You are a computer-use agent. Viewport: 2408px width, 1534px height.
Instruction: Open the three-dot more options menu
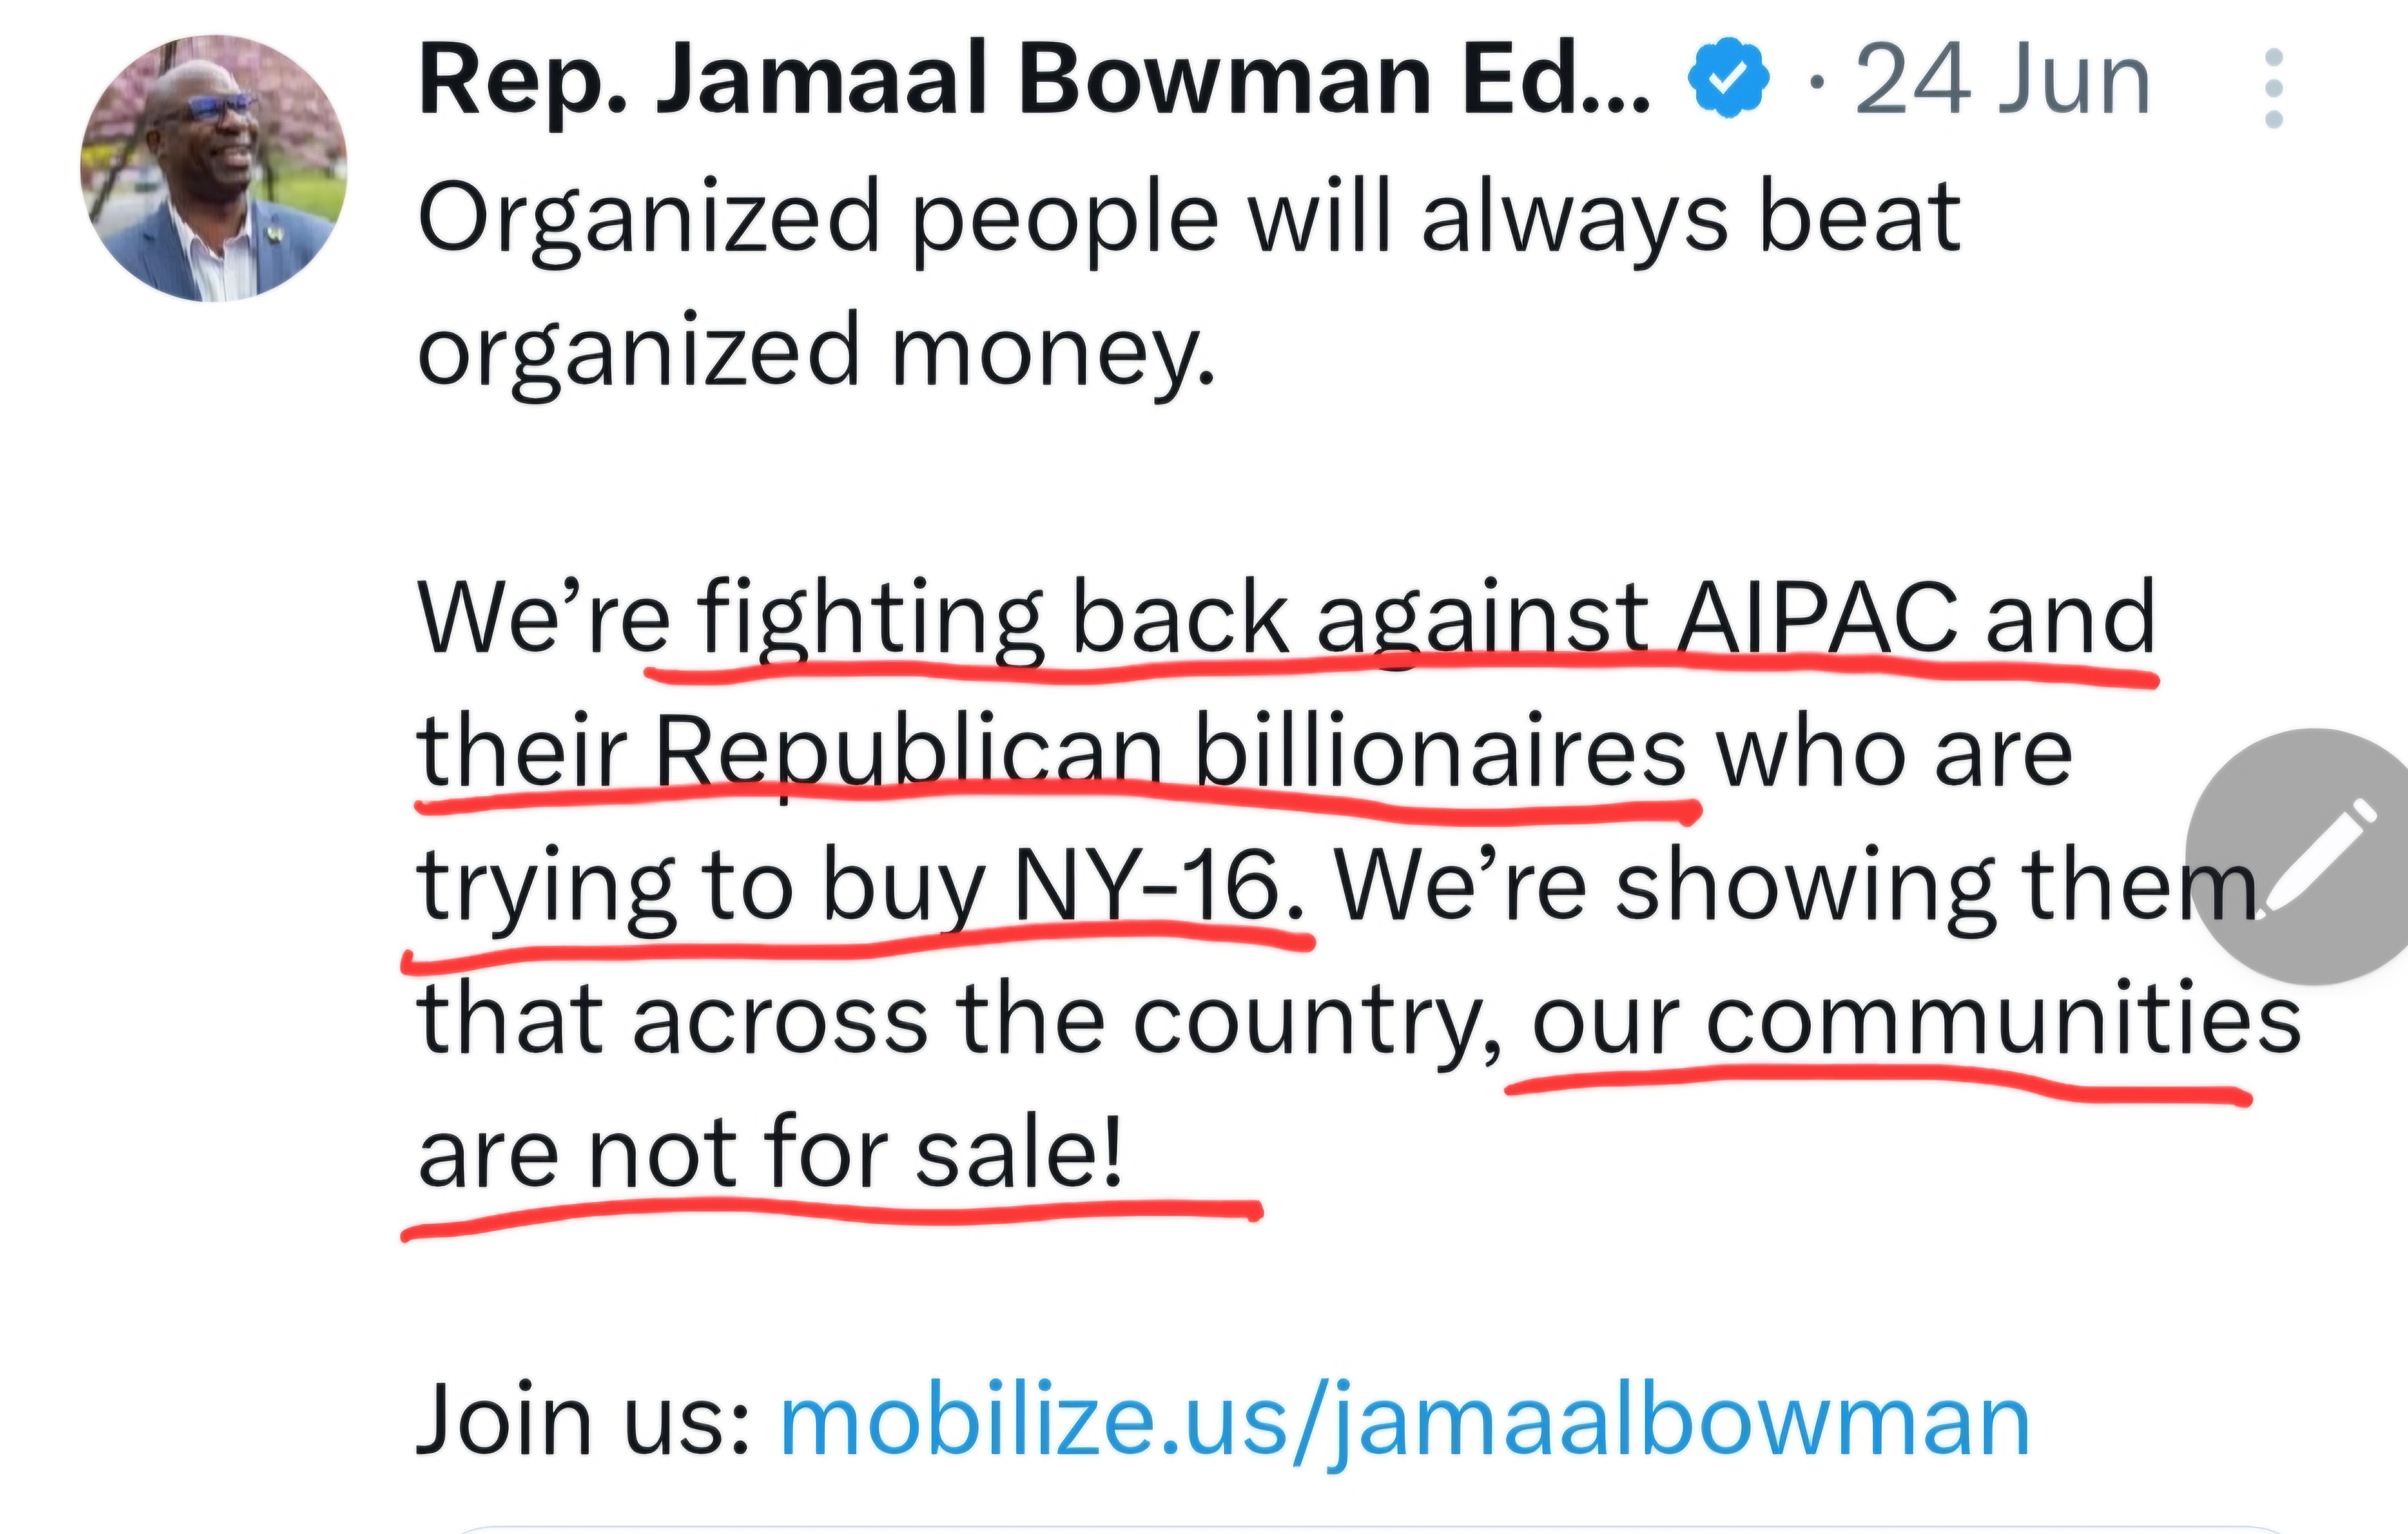2273,88
